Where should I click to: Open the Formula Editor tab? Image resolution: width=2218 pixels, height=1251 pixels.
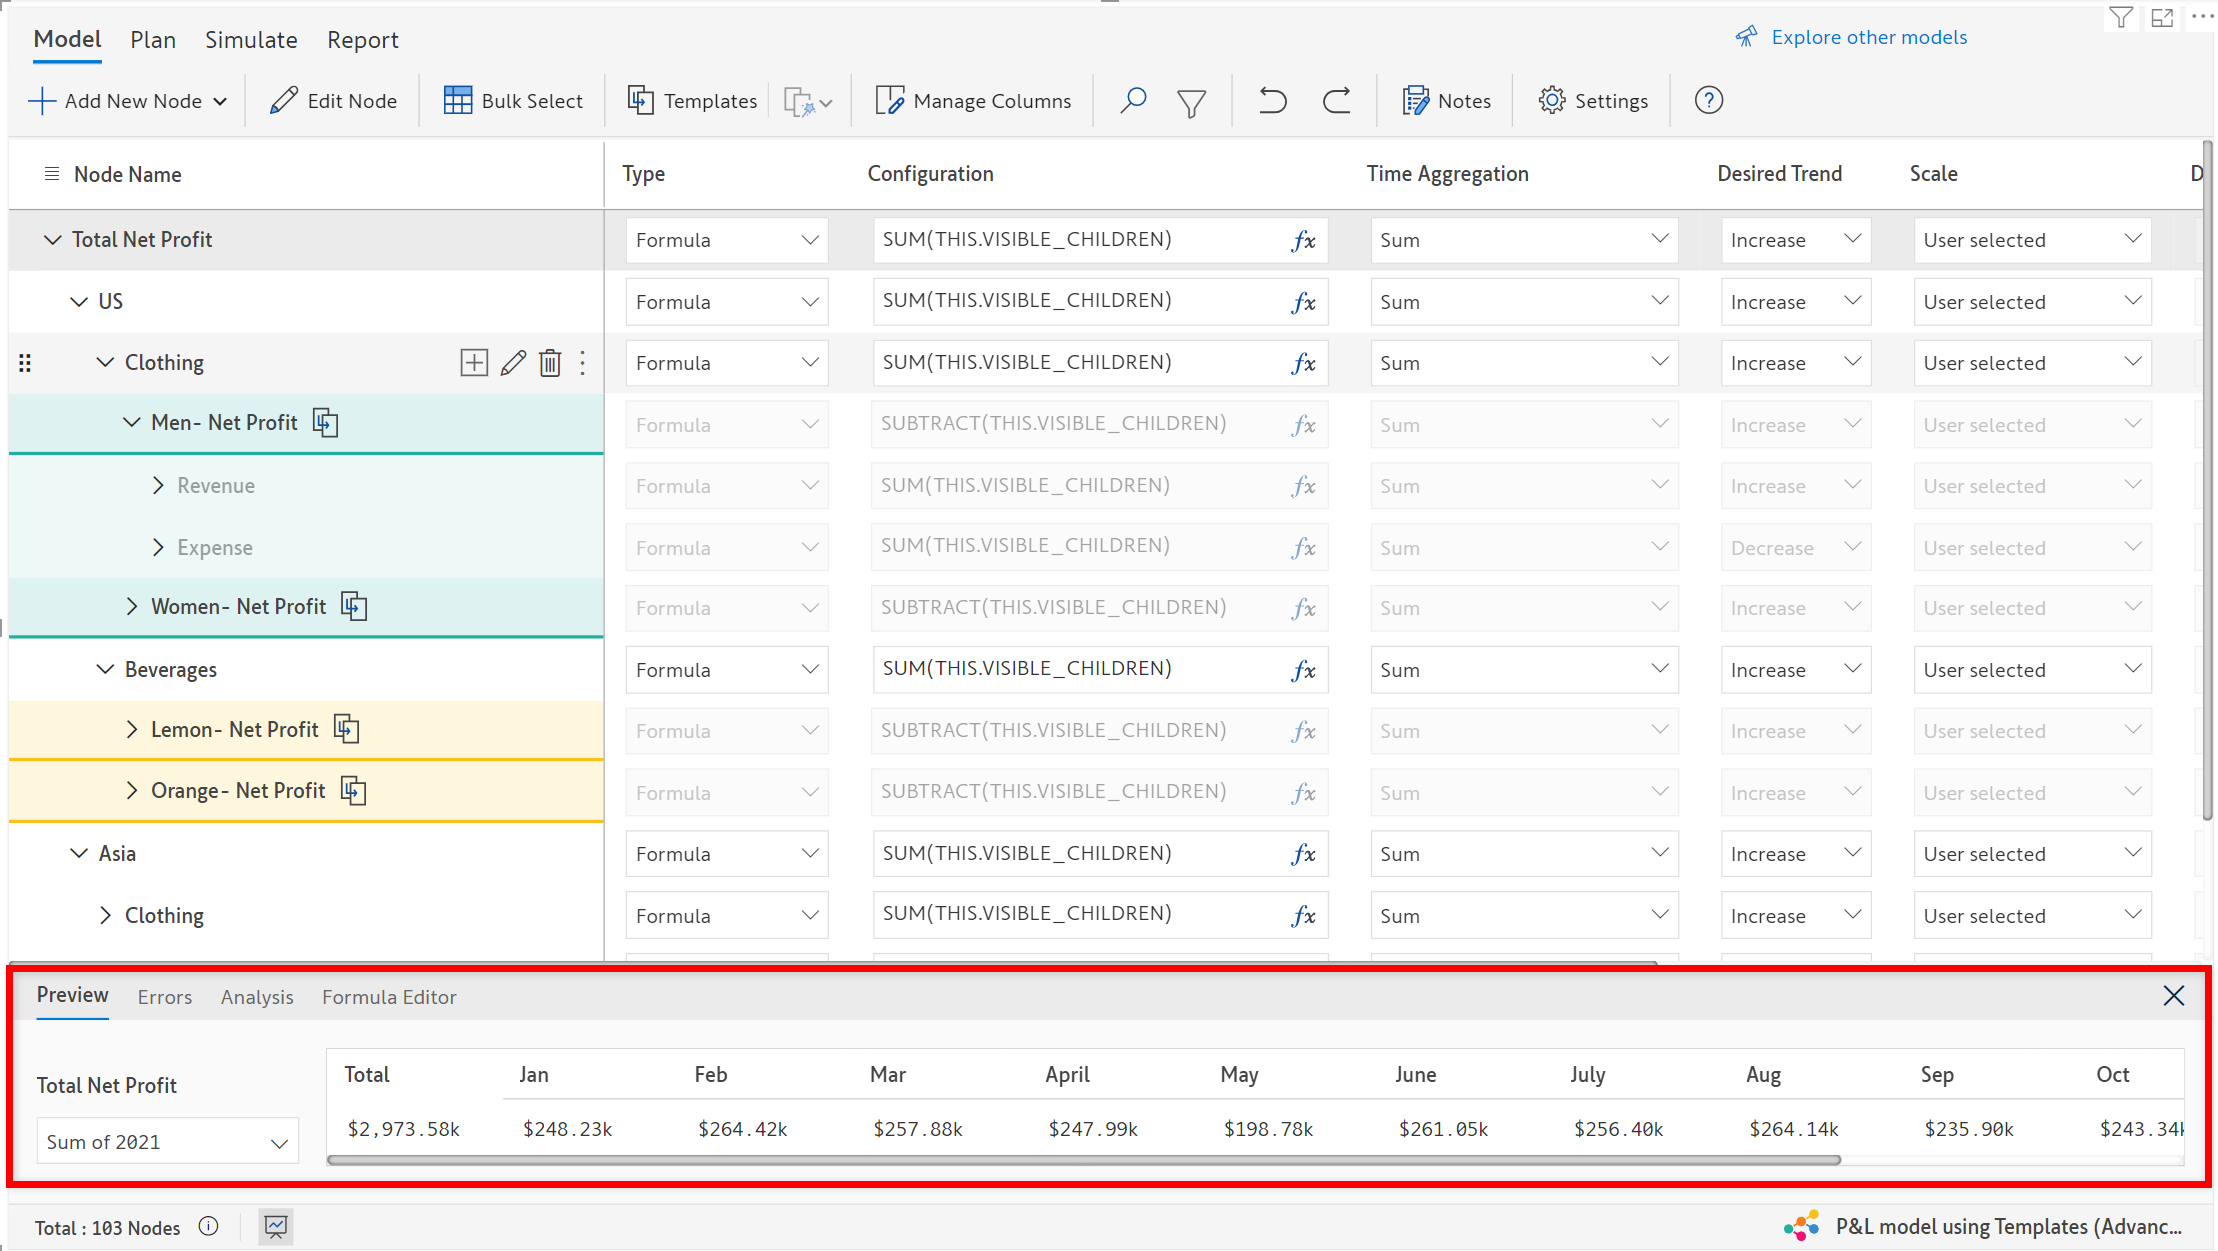pyautogui.click(x=389, y=997)
